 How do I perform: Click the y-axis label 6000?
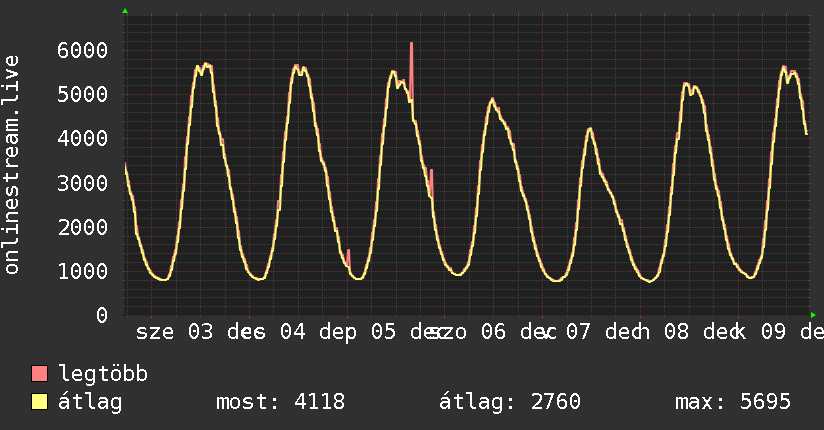(83, 50)
